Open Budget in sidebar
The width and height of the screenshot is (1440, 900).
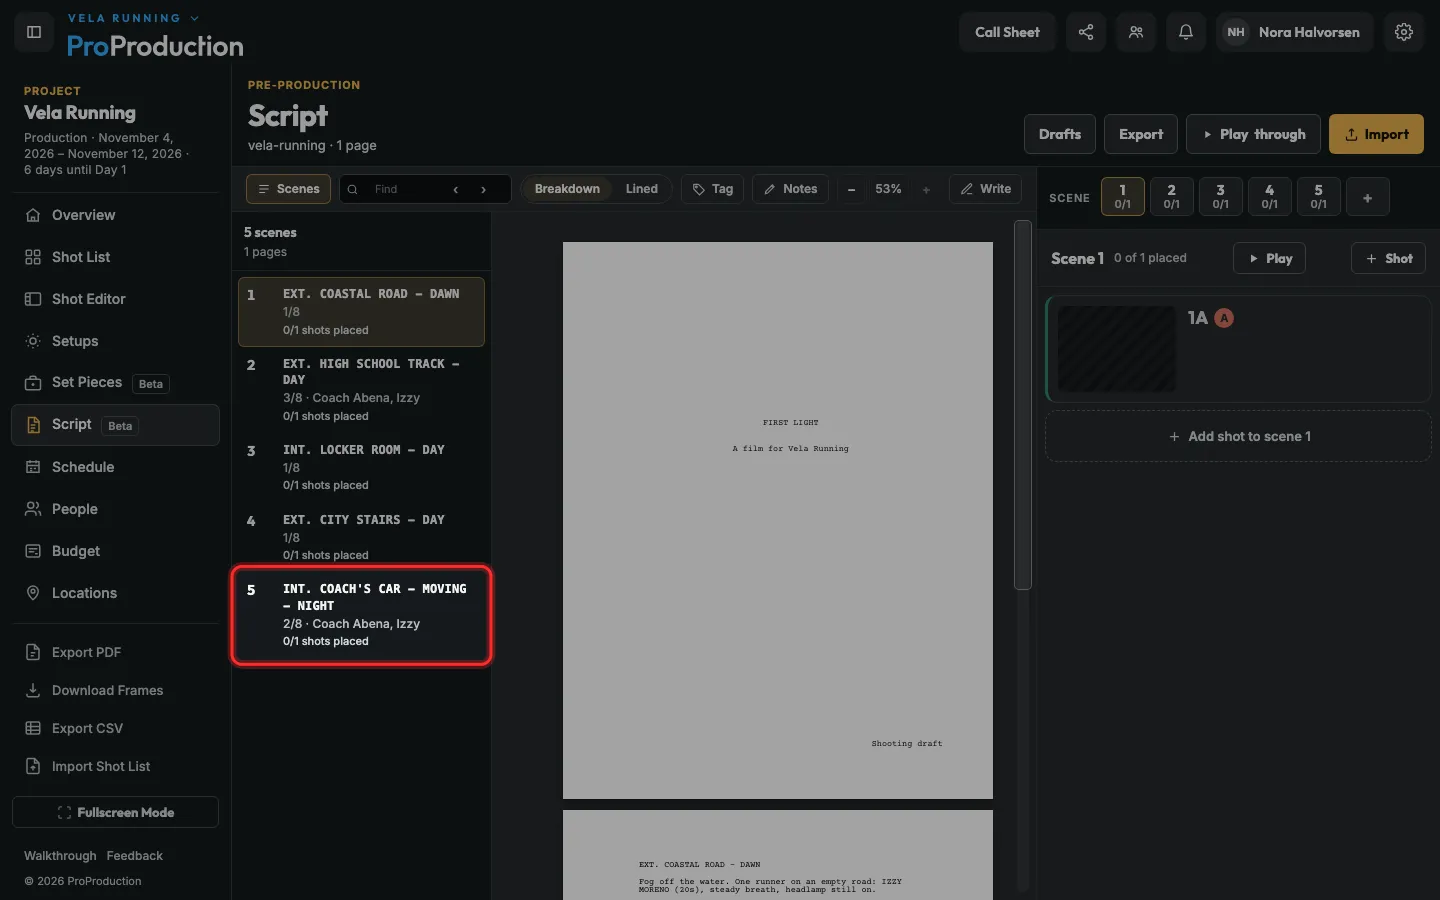coord(115,551)
